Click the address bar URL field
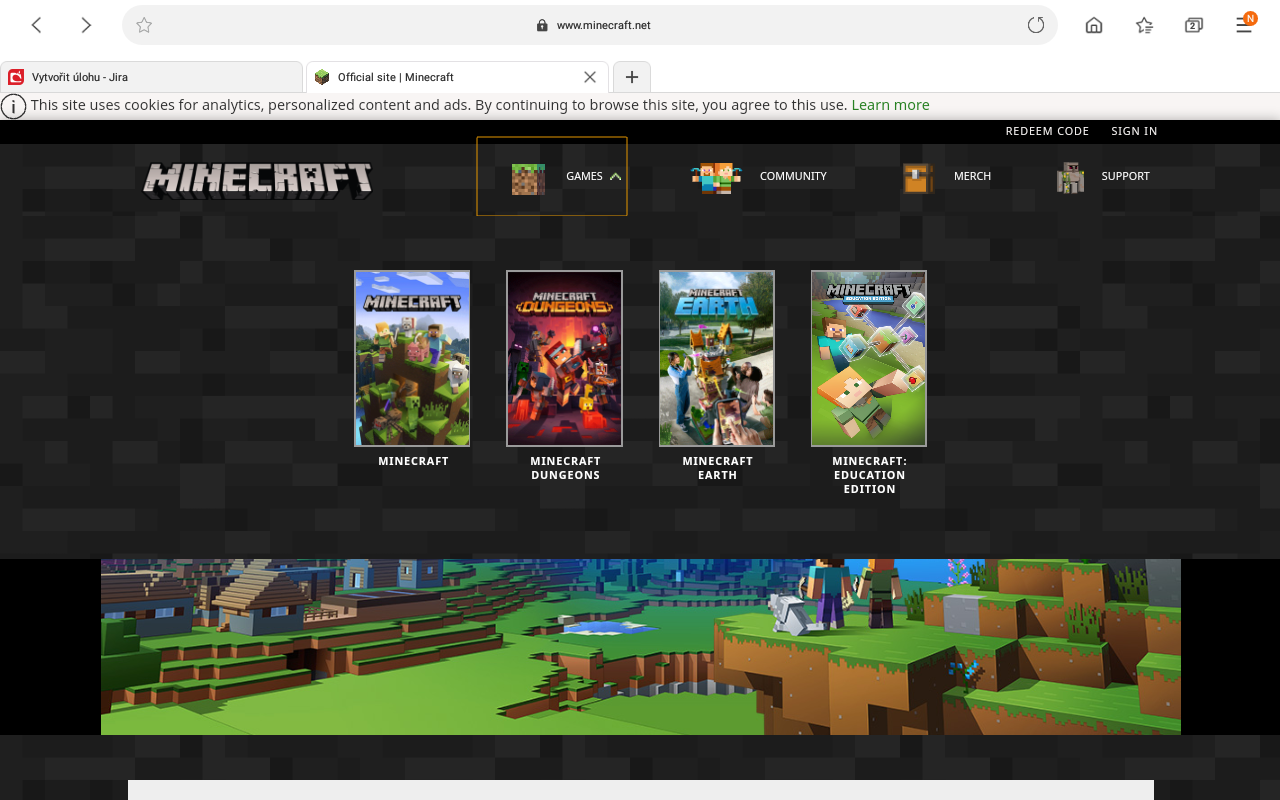Screen dimensions: 1280x800 (590, 25)
